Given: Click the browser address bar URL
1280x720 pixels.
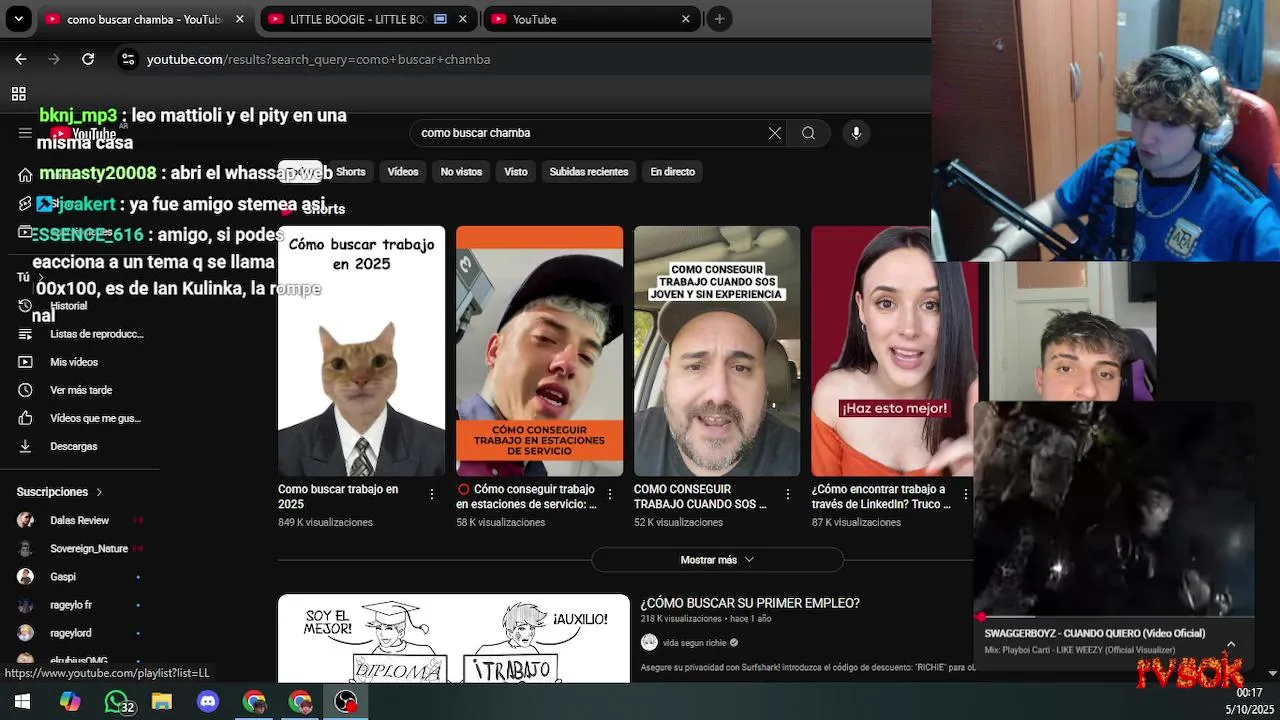Looking at the screenshot, I should click(x=318, y=59).
